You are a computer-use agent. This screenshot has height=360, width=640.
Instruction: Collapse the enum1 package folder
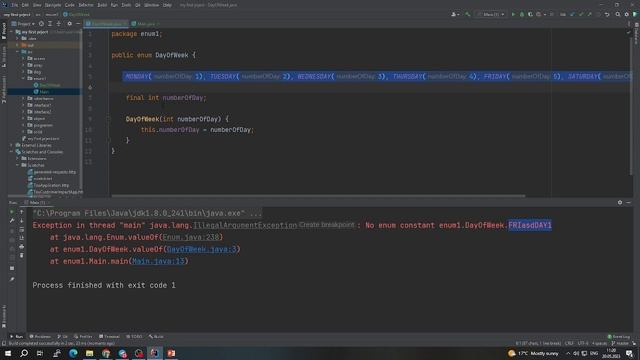[24, 78]
